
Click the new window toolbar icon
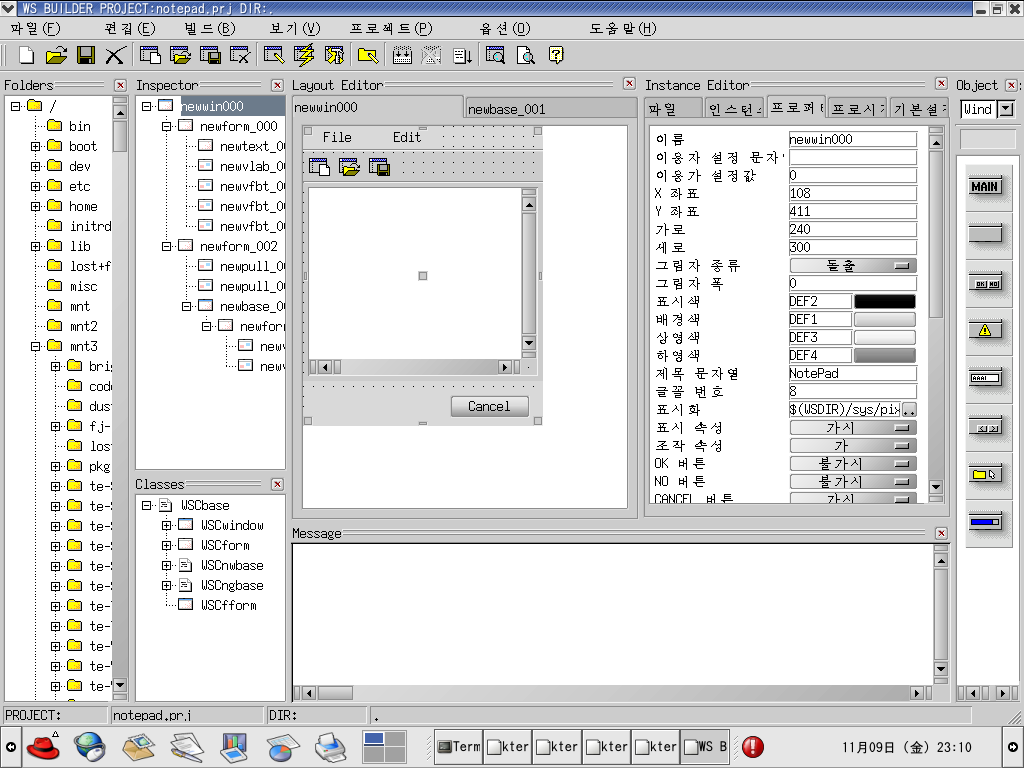point(151,56)
